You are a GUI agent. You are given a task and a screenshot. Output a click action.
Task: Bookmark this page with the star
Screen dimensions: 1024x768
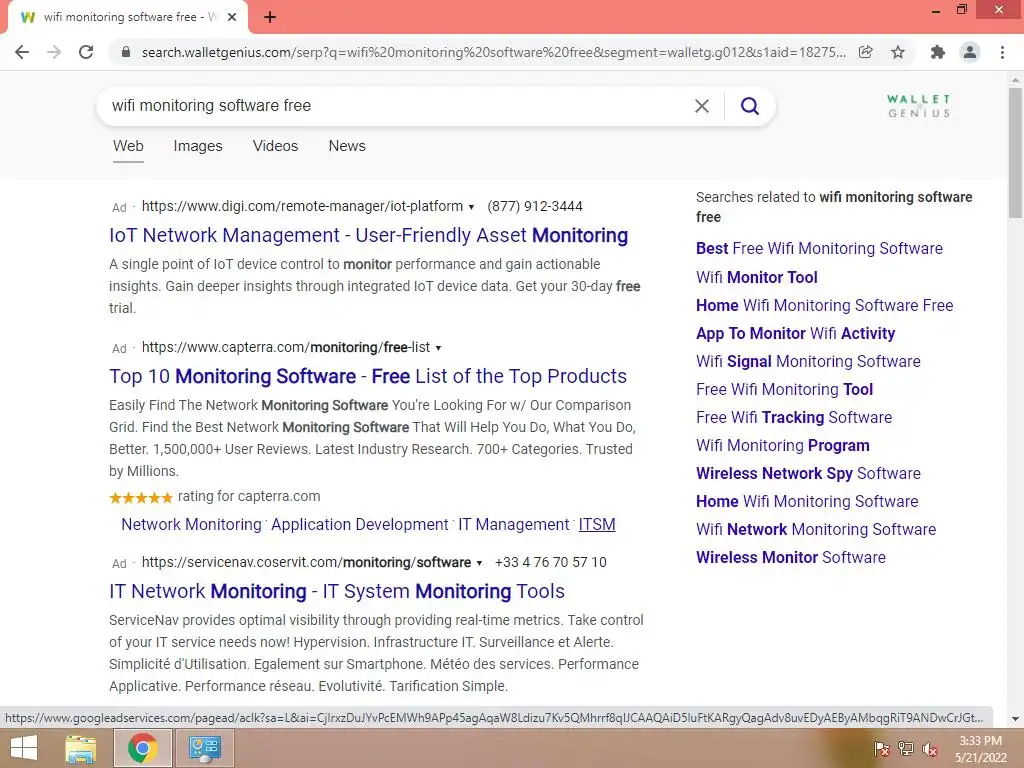pos(898,52)
